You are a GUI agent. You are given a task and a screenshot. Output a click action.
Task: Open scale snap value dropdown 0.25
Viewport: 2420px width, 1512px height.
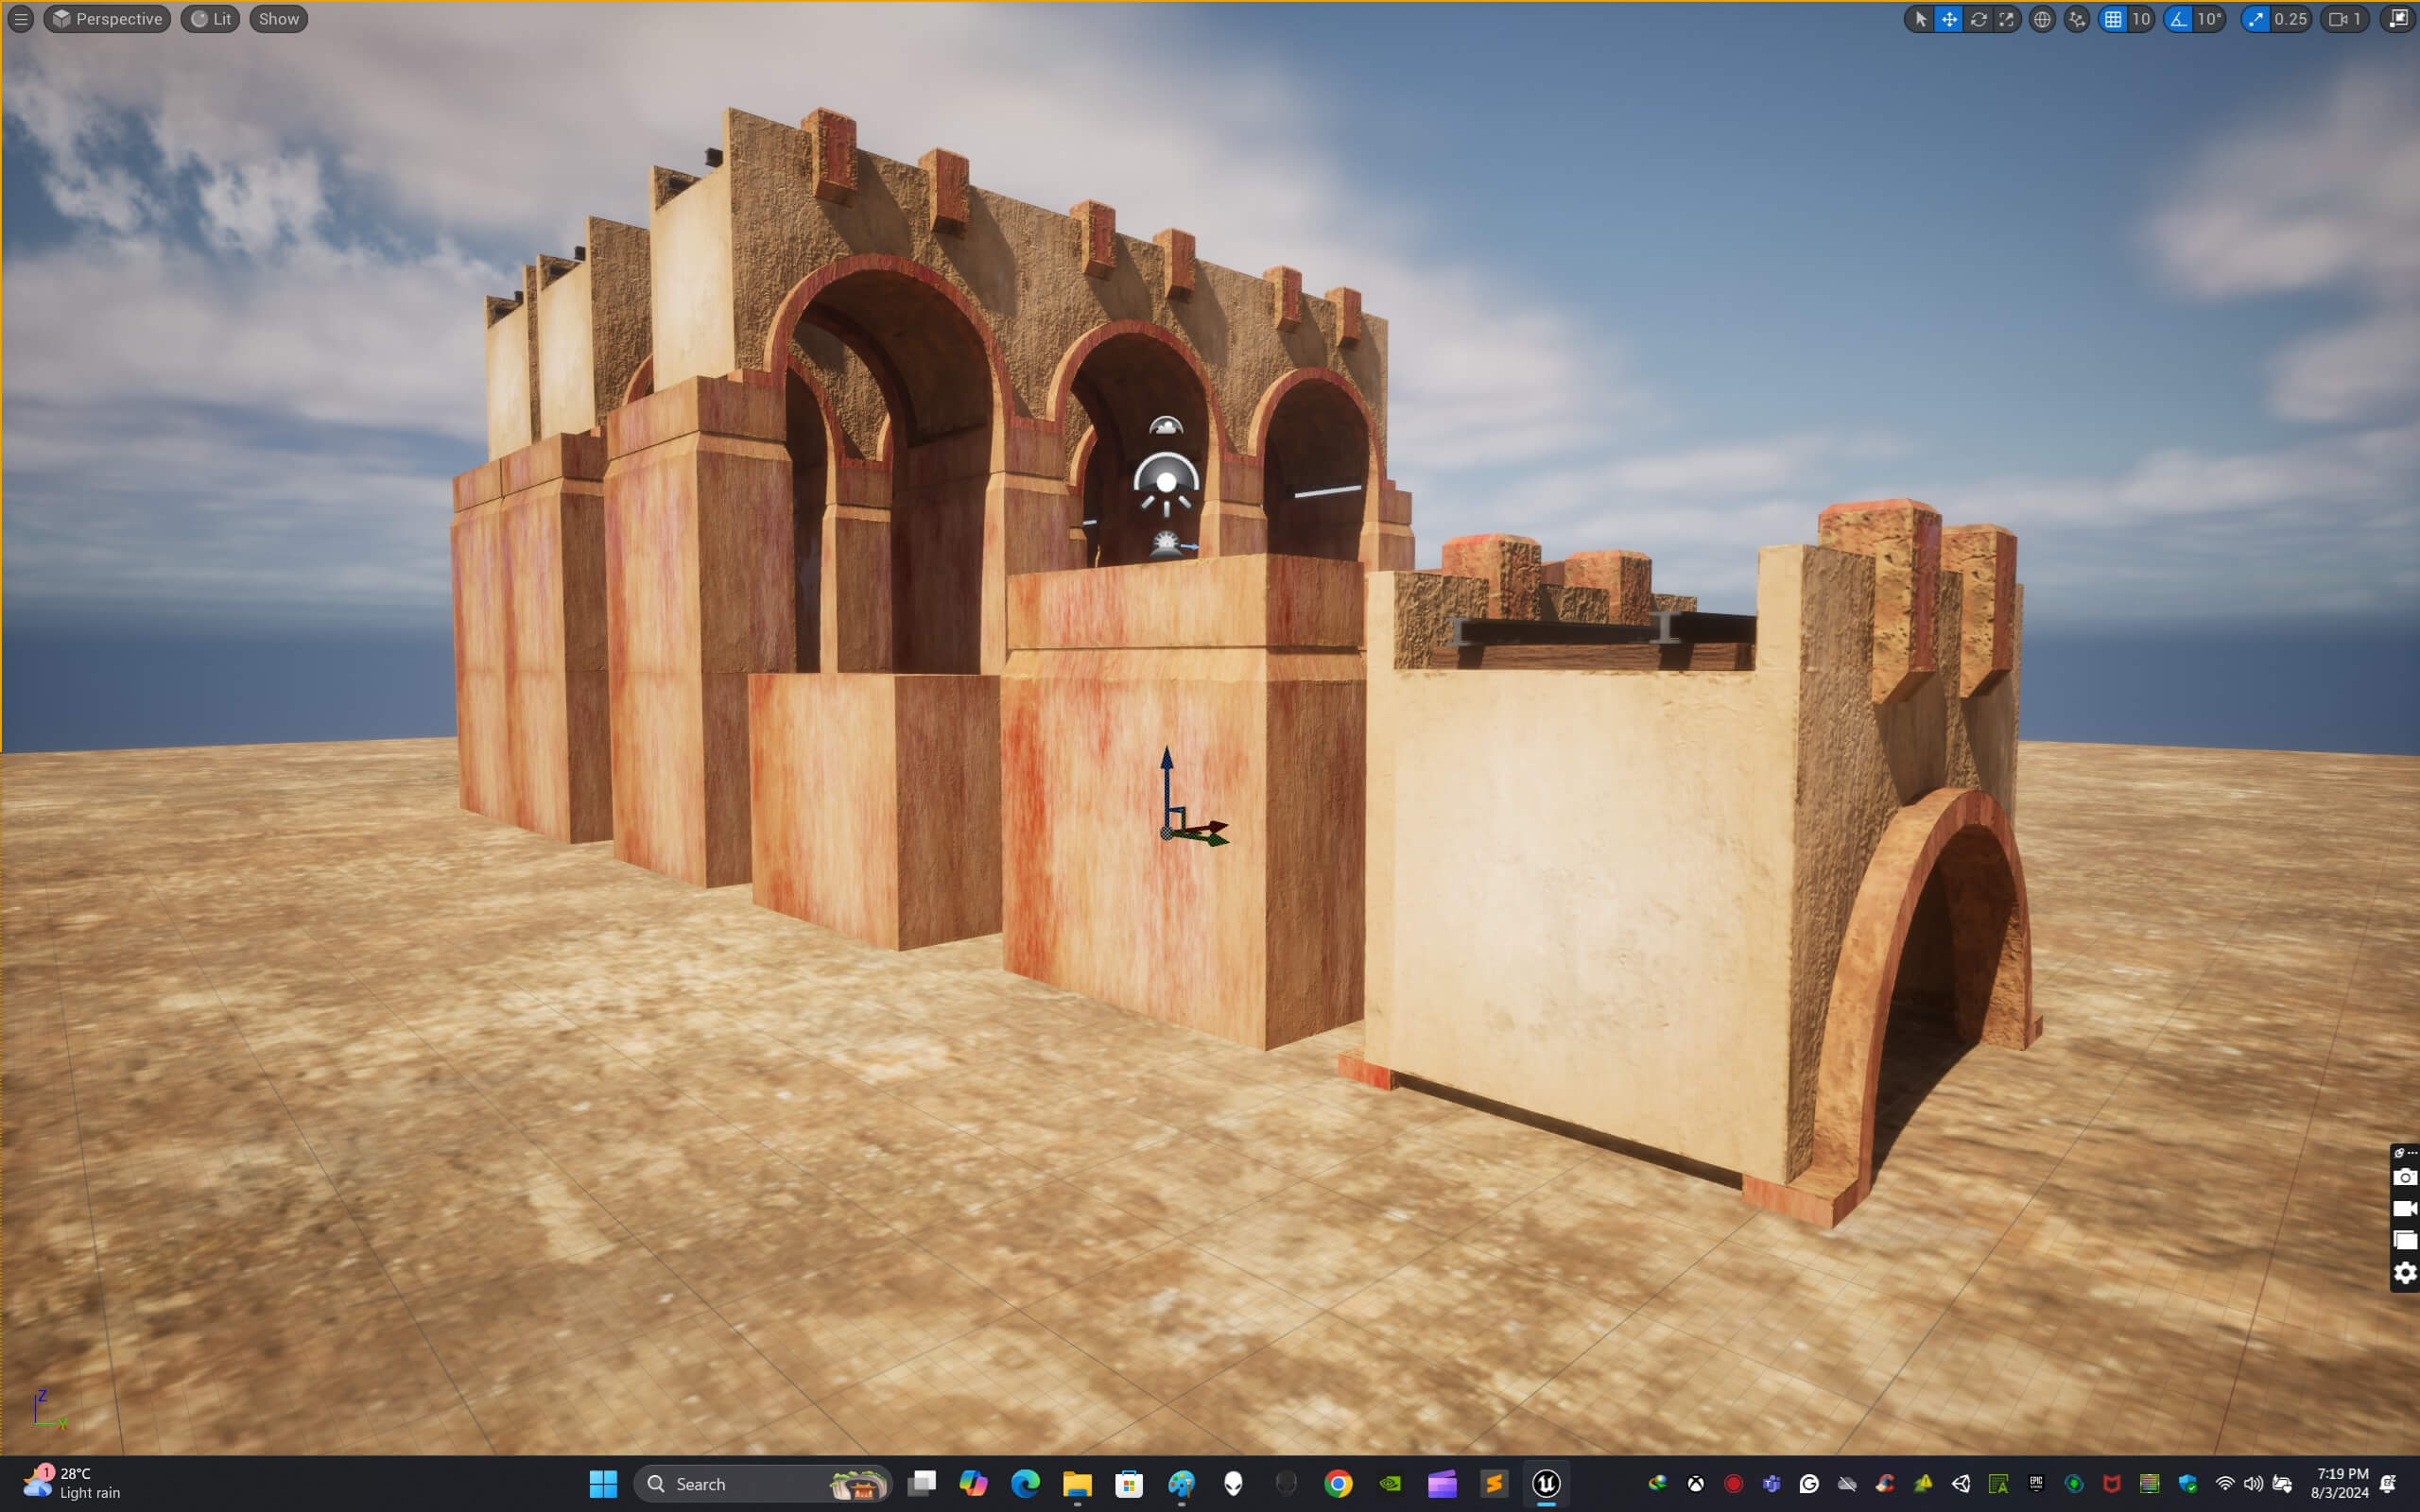click(2291, 19)
